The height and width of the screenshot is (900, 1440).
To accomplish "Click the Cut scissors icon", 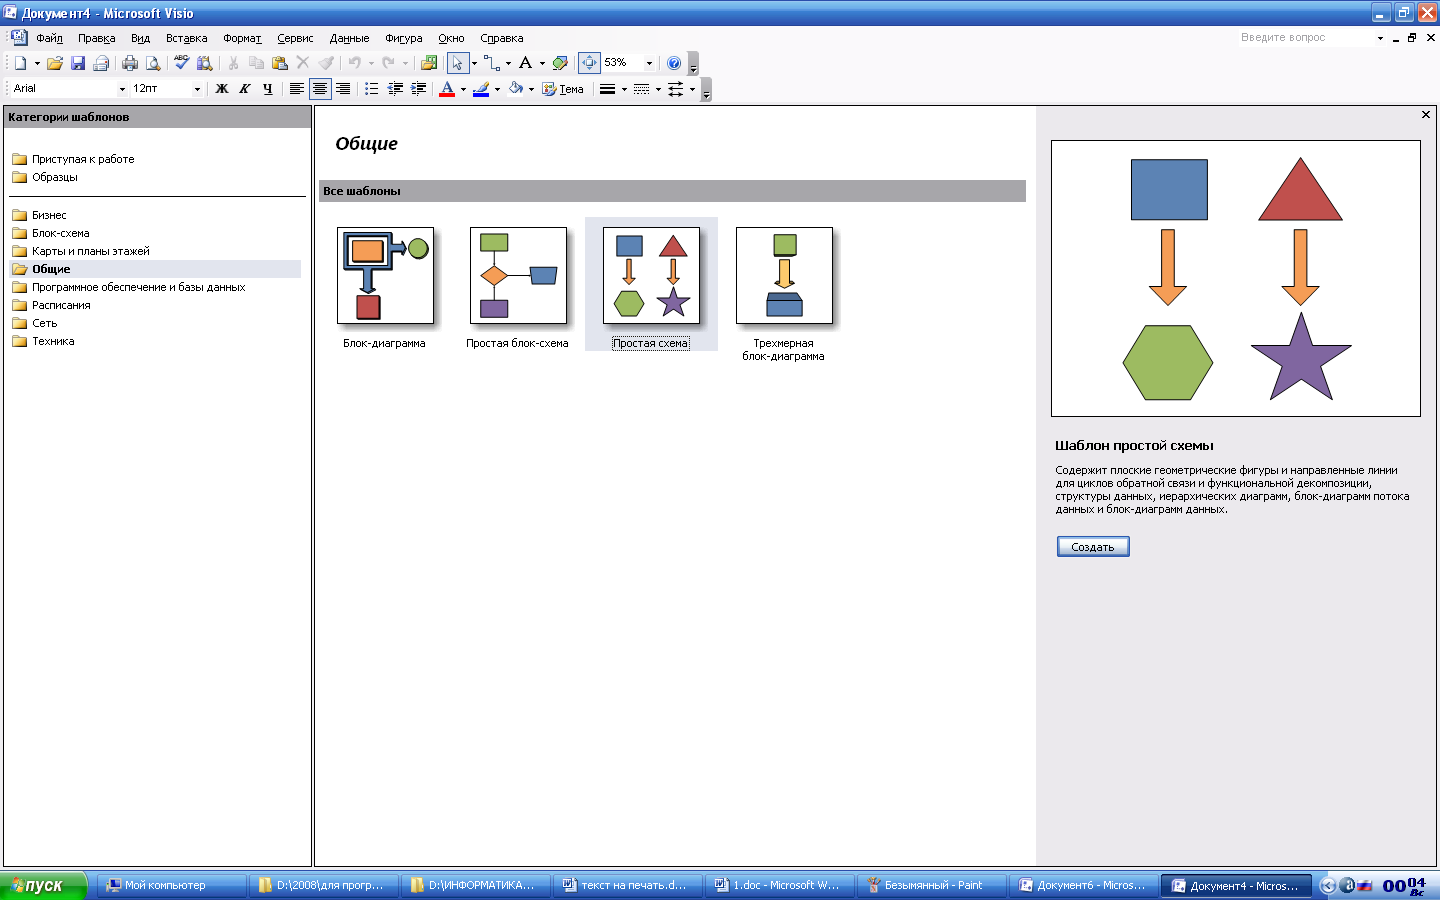I will [x=233, y=63].
